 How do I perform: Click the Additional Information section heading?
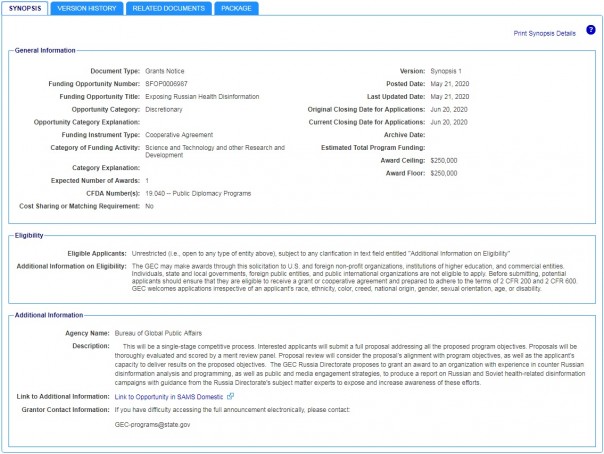49,315
